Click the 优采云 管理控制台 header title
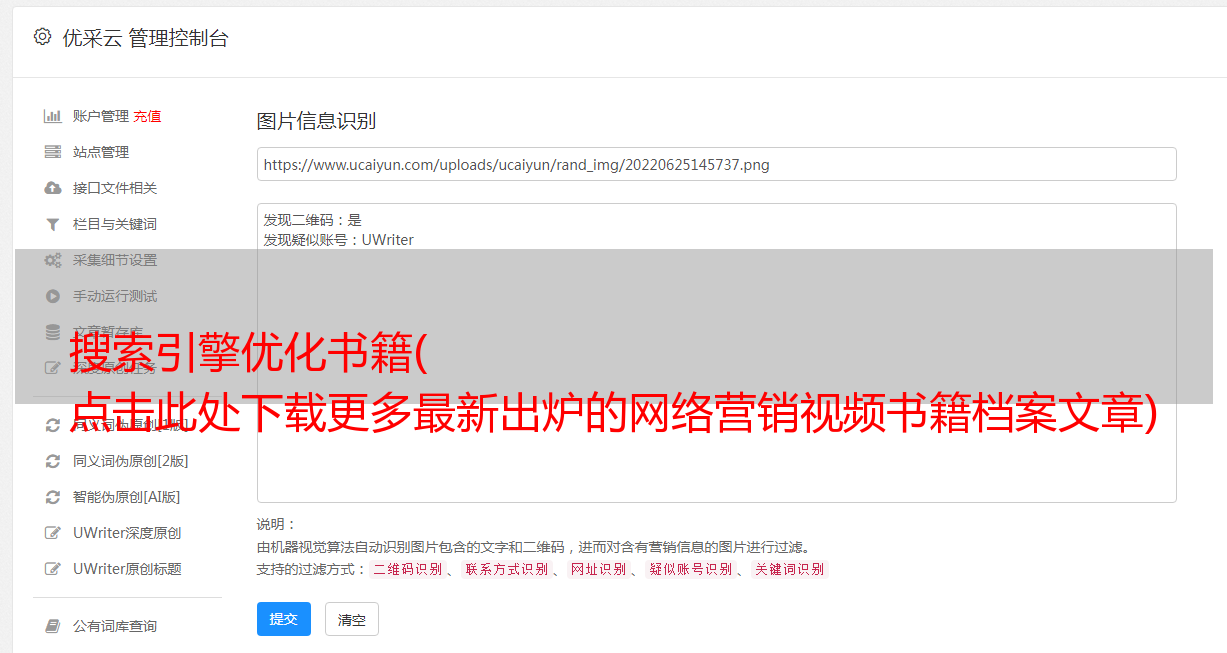 tap(145, 38)
